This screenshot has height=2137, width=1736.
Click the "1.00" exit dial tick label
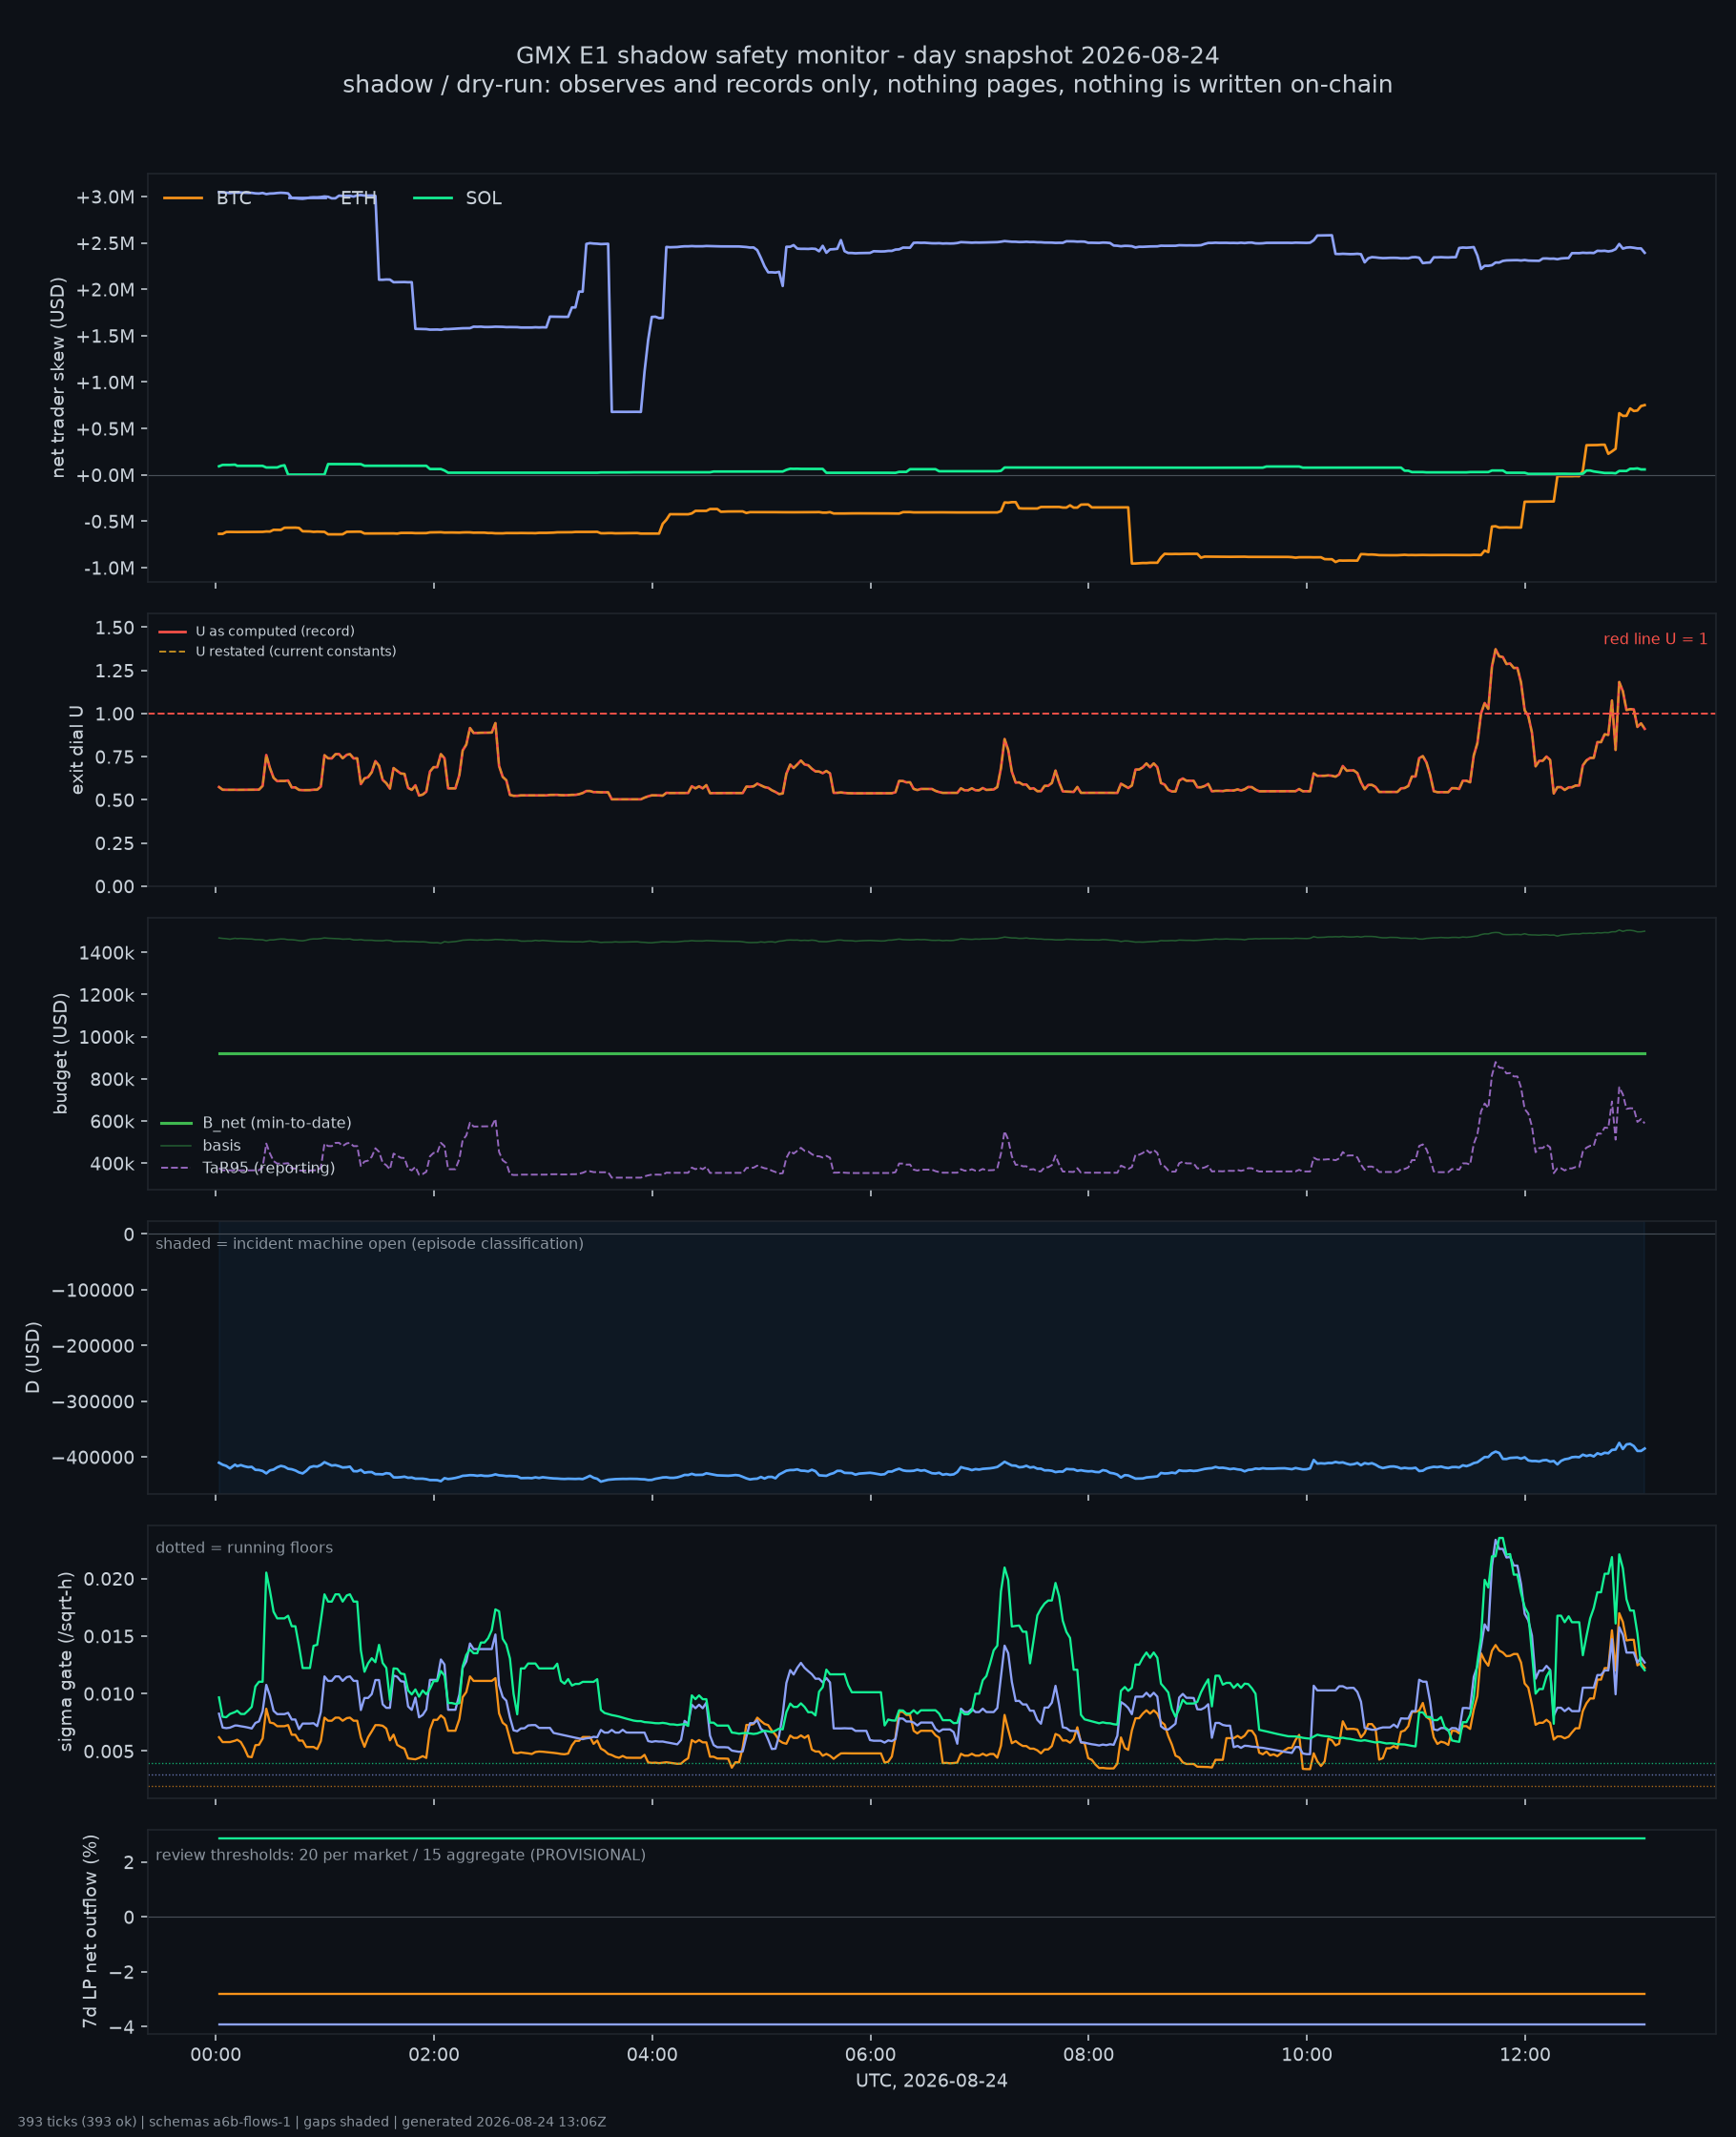tap(115, 714)
